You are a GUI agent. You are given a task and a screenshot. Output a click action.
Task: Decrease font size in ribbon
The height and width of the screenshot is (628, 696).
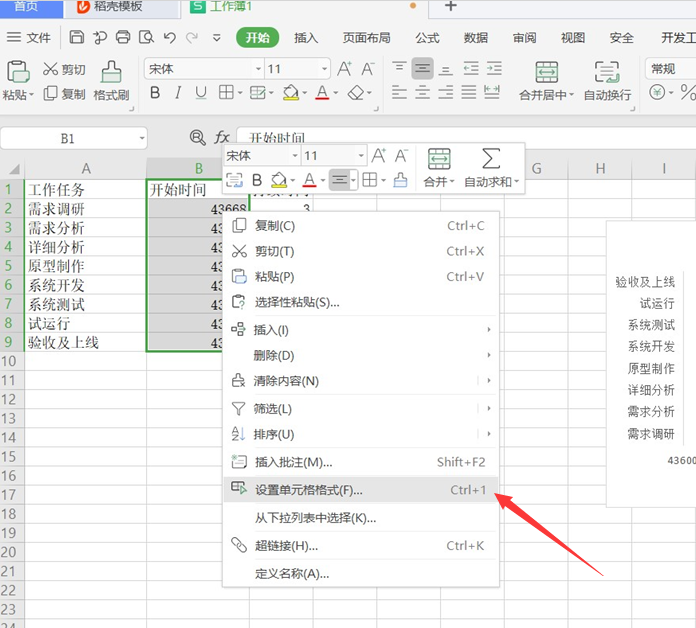(368, 69)
